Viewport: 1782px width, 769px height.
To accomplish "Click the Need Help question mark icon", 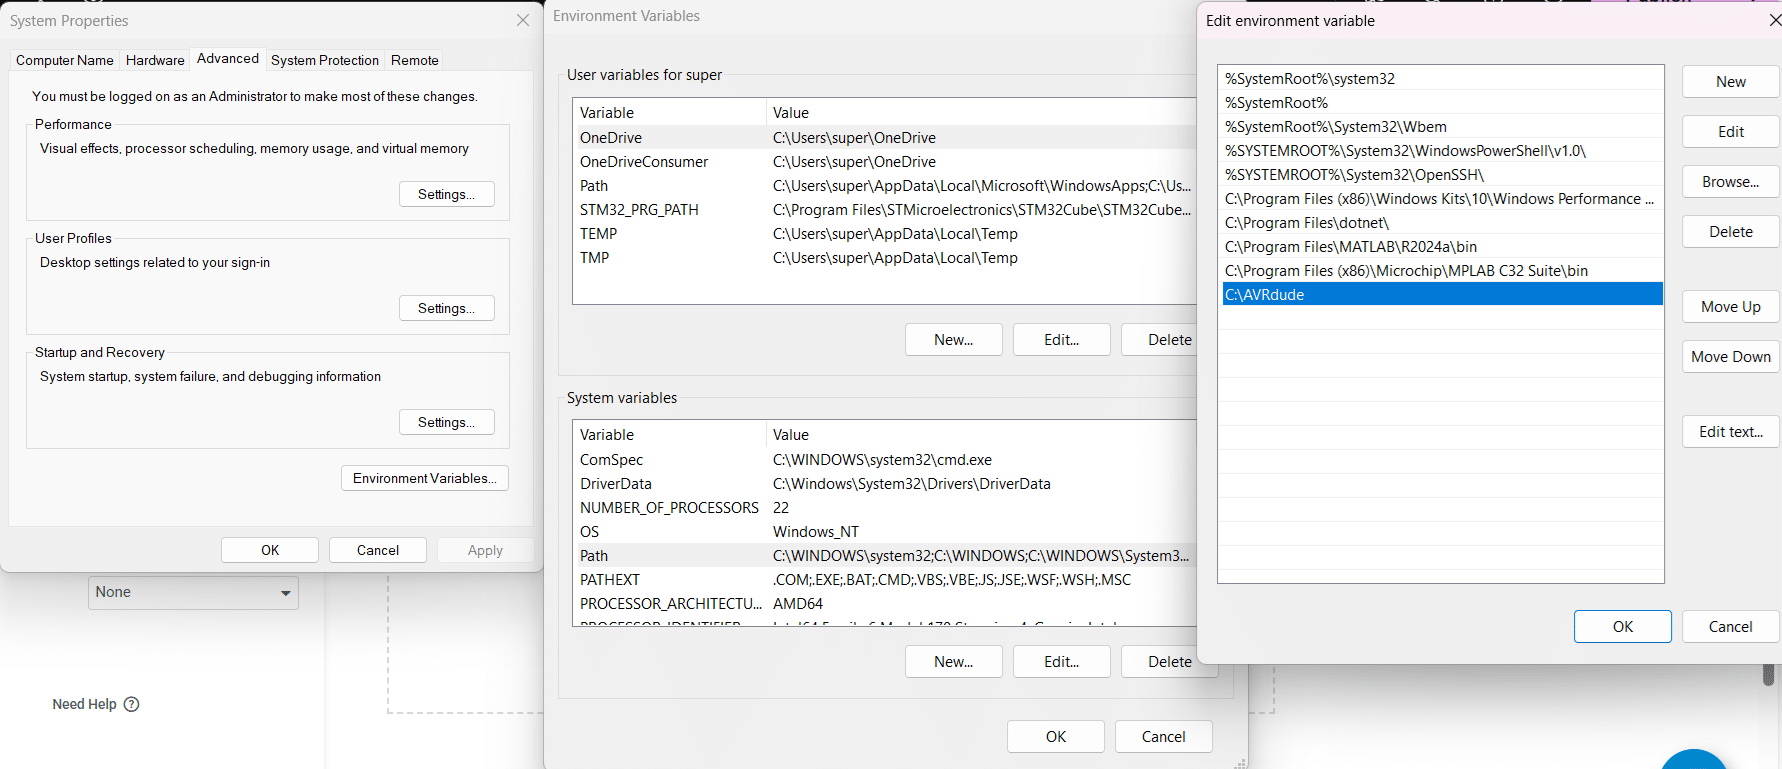I will click(131, 704).
